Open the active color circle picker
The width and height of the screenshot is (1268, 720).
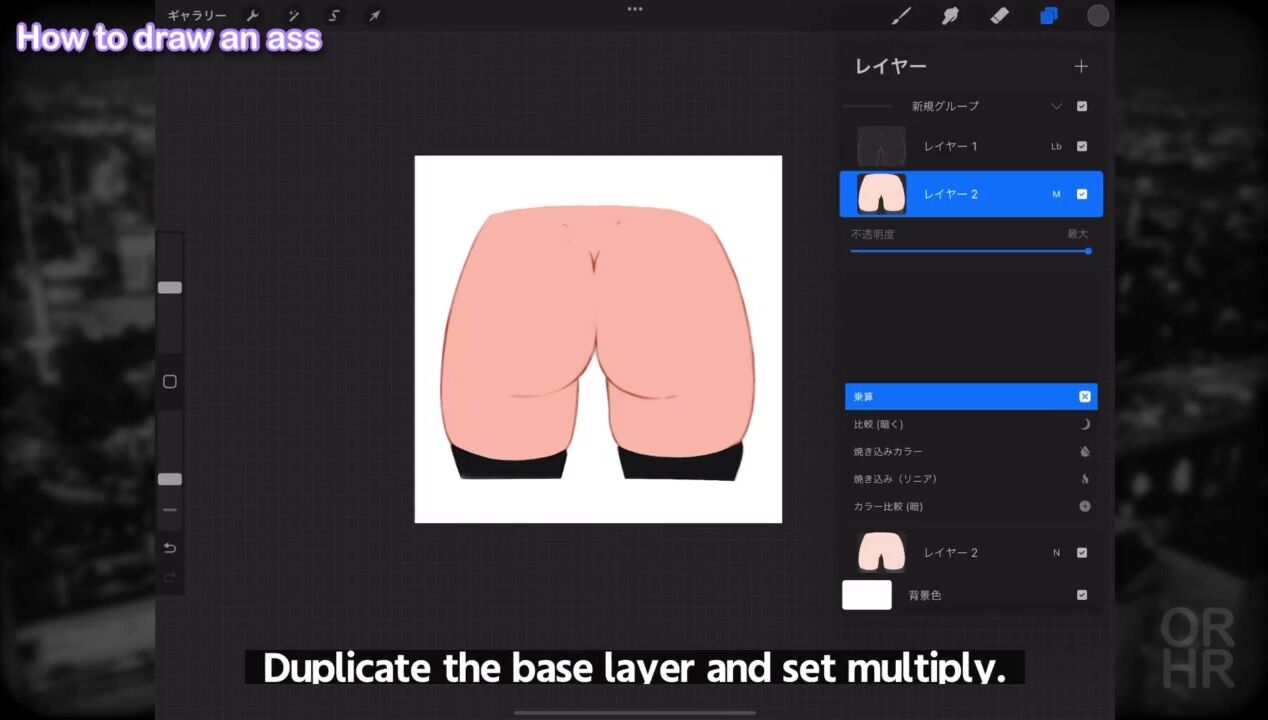[x=1098, y=16]
